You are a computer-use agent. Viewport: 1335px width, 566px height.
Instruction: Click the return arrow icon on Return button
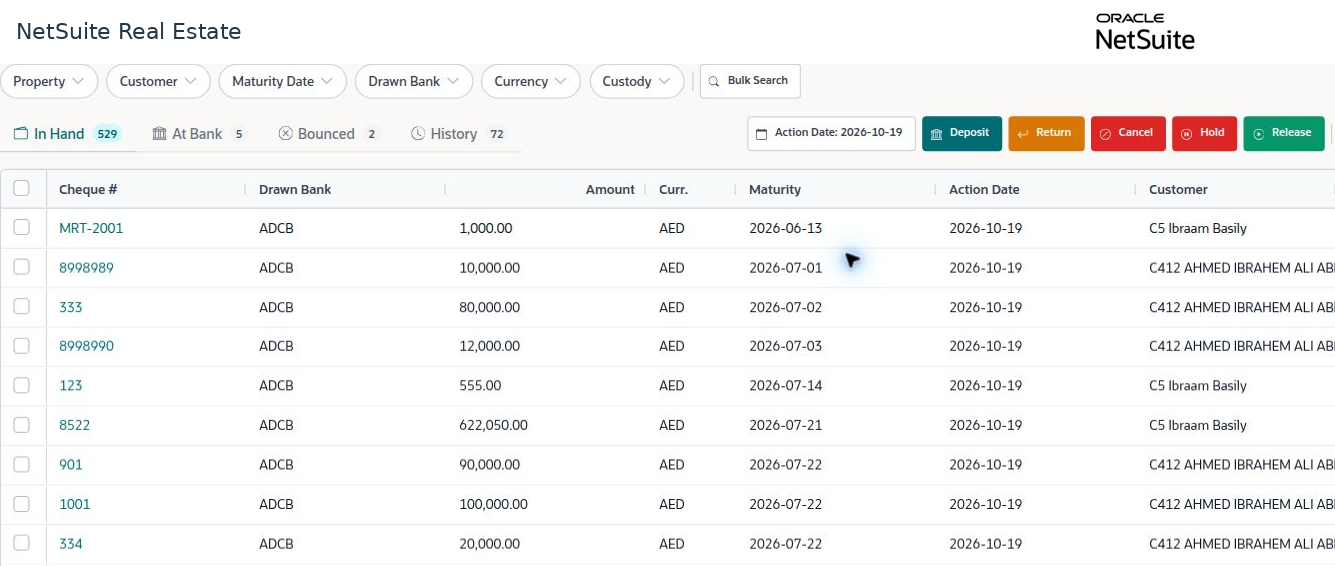click(1023, 134)
